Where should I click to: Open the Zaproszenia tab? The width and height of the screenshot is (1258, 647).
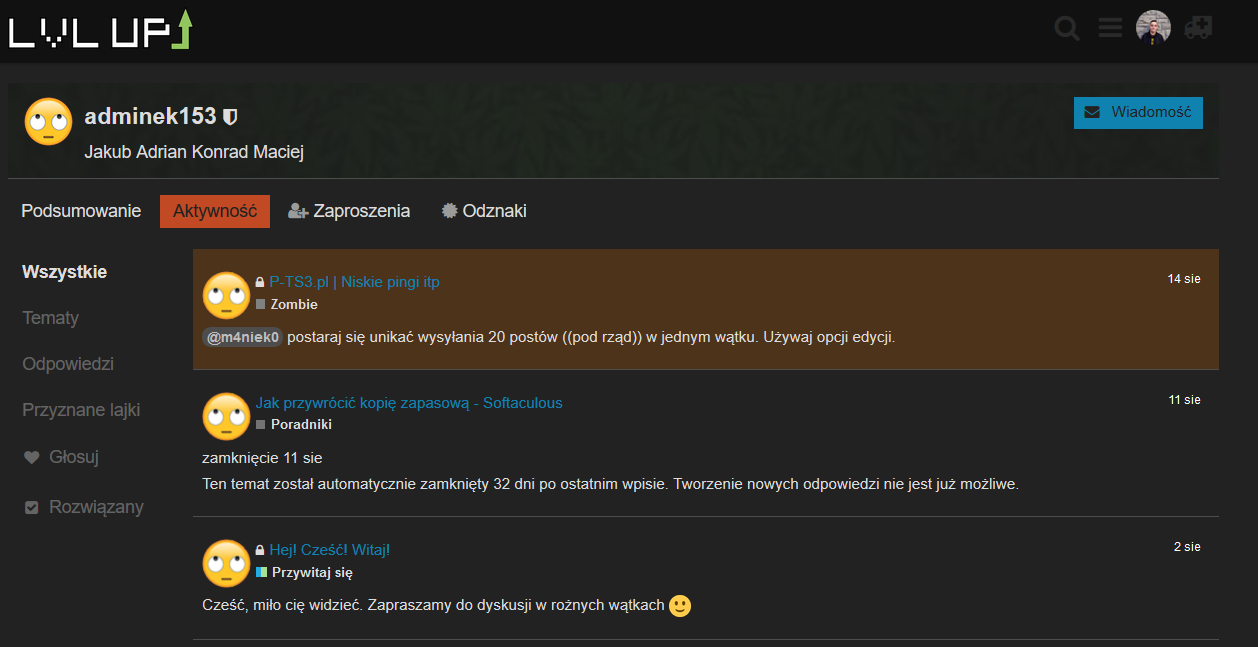pos(349,211)
